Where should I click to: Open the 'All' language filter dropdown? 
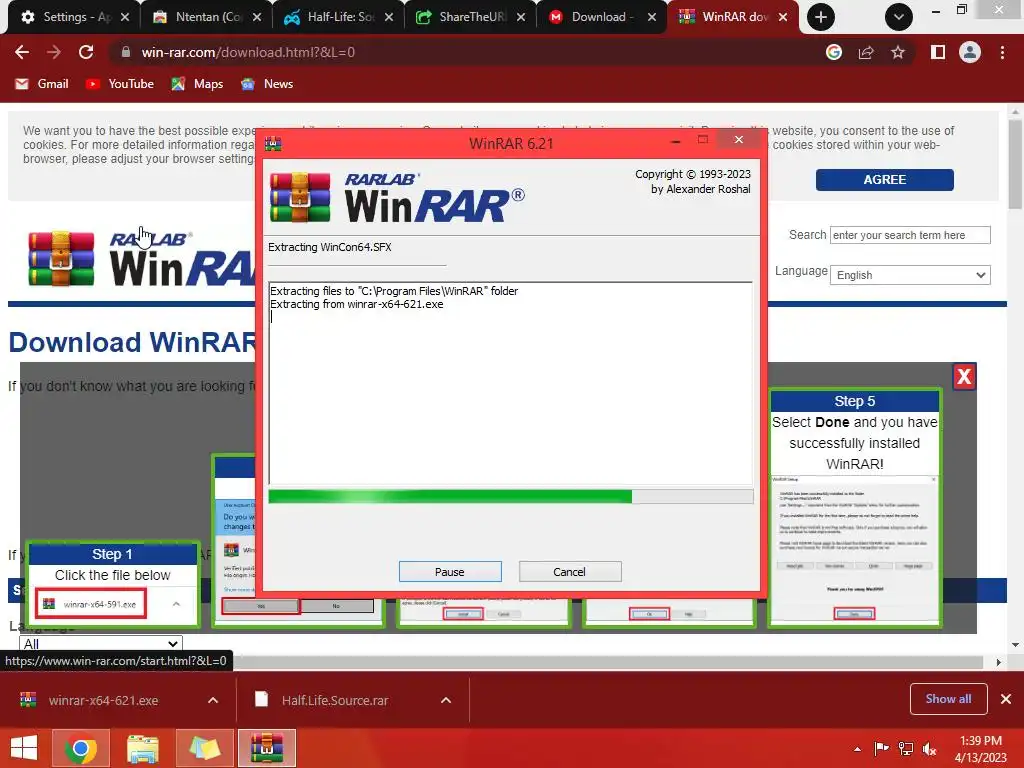(x=101, y=644)
